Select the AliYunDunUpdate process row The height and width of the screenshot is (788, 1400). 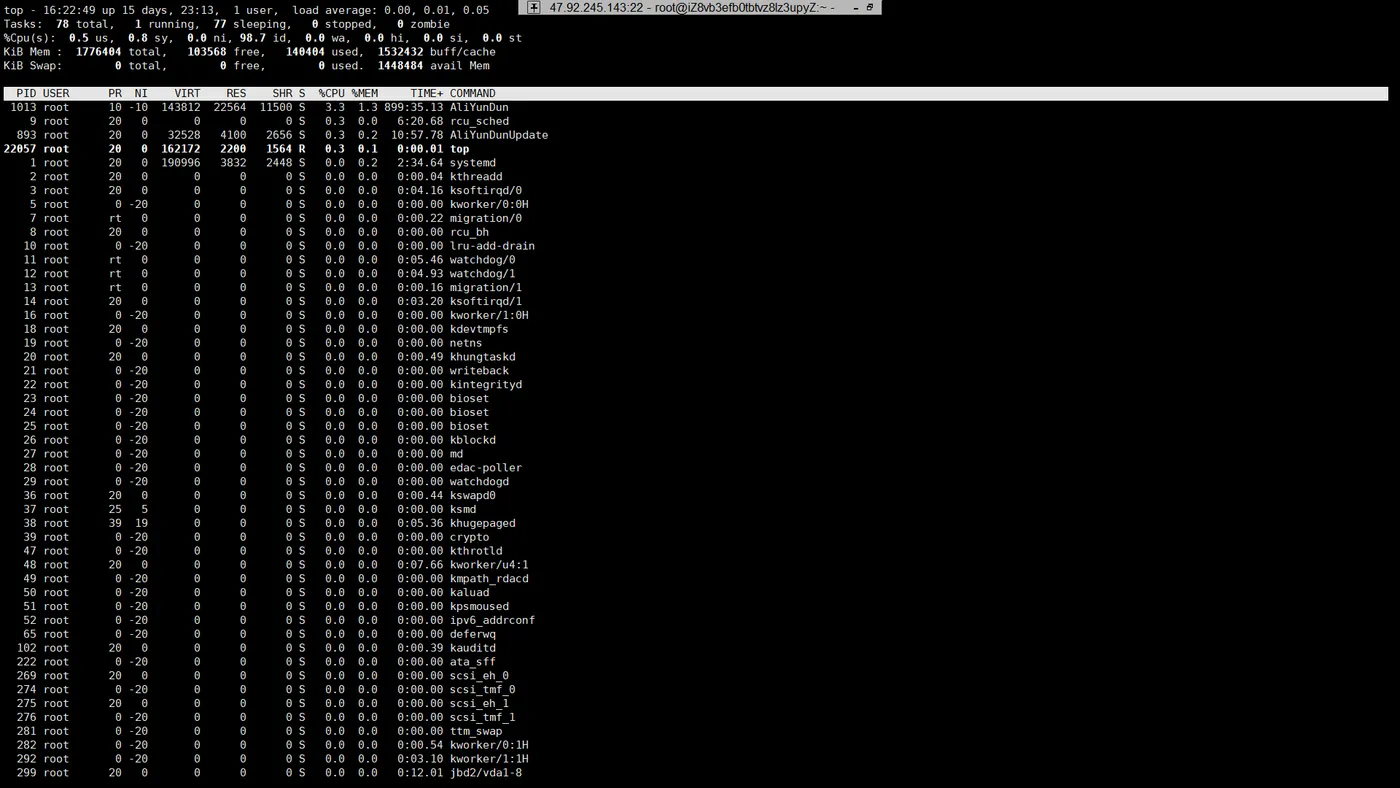[x=276, y=135]
